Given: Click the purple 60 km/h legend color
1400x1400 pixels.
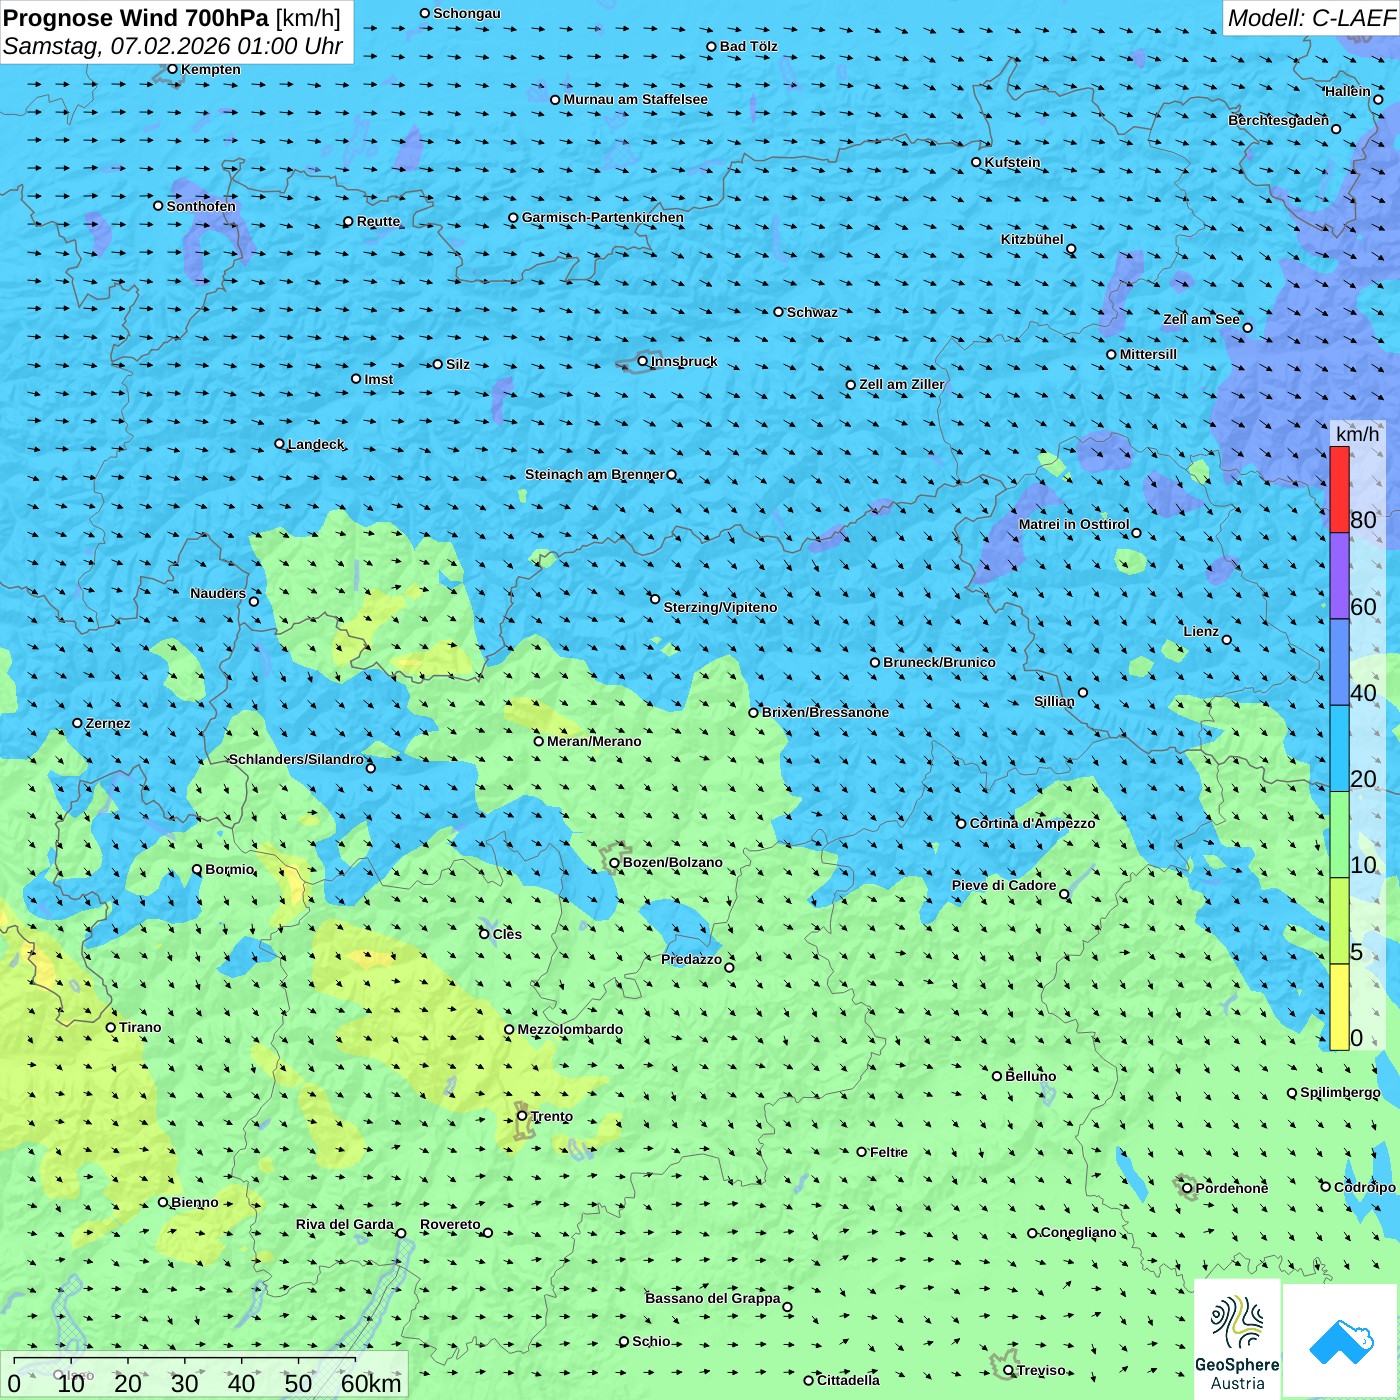Looking at the screenshot, I should (1339, 576).
